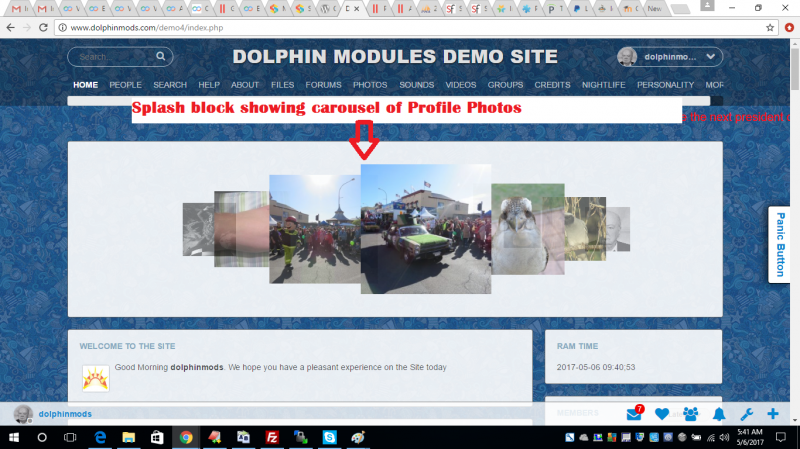Bookmark the page with the star icon
This screenshot has width=800, height=449.
click(x=770, y=28)
